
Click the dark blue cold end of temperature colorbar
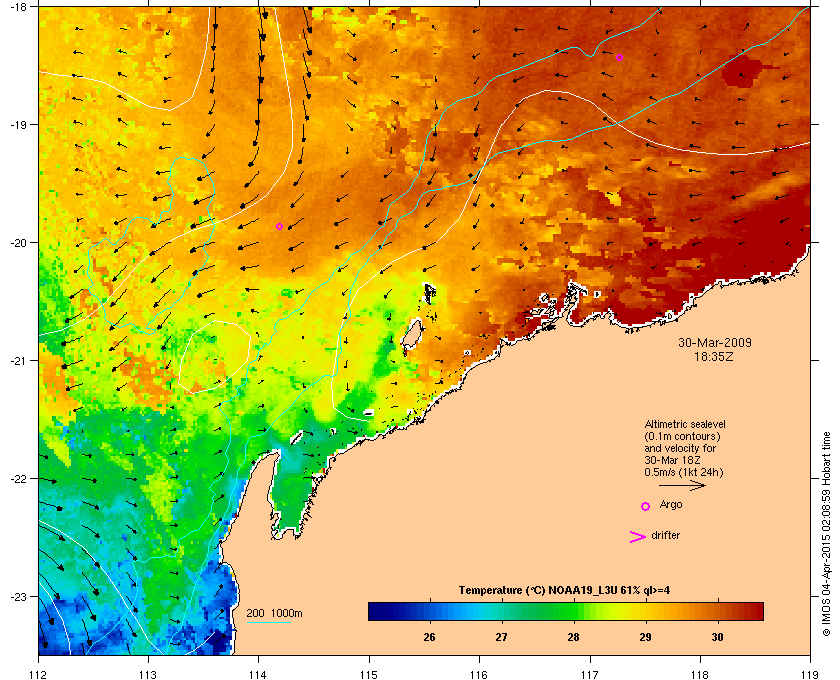pyautogui.click(x=380, y=611)
